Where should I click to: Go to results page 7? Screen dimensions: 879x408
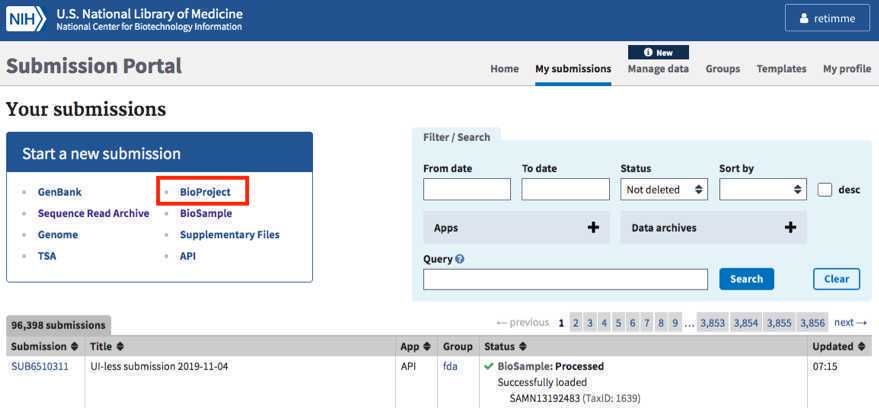click(x=646, y=323)
